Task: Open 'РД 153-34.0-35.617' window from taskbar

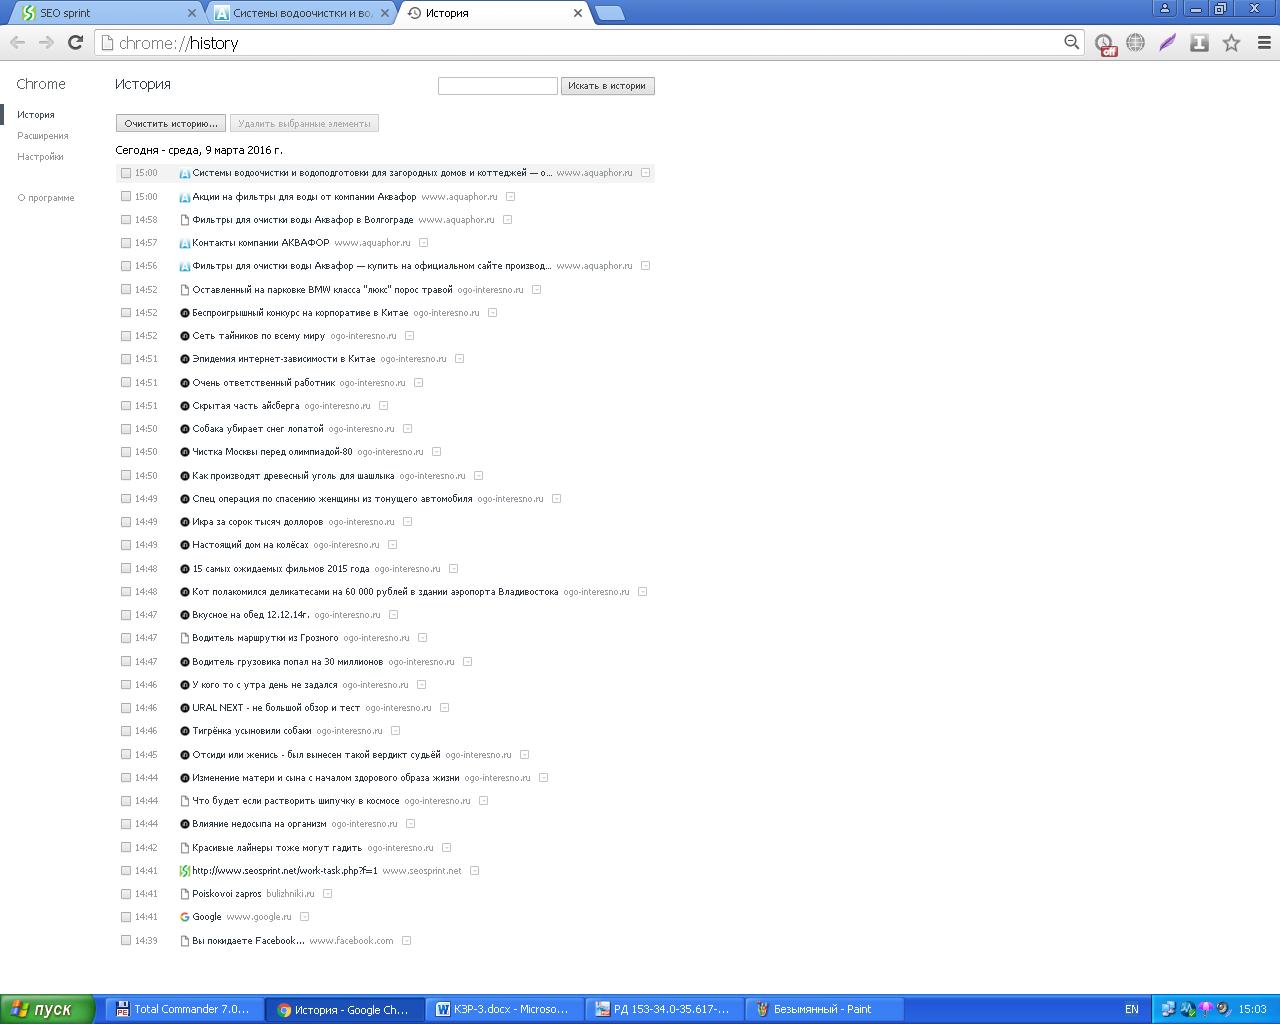Action: tap(665, 1009)
